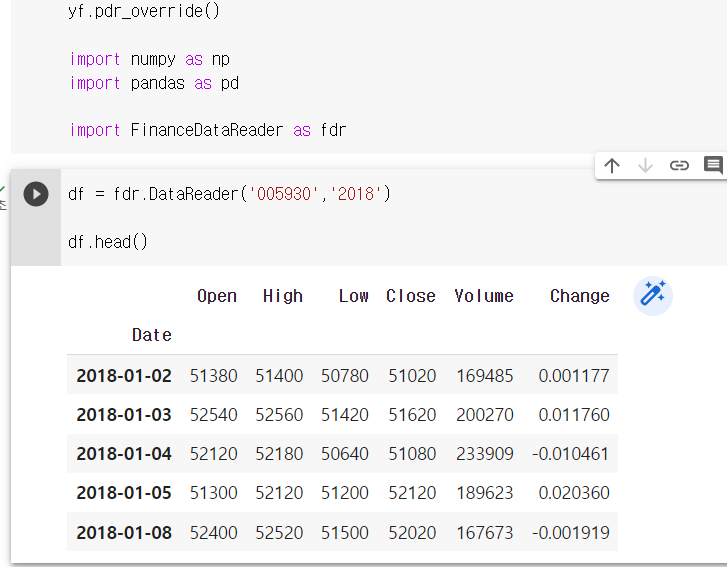Click Open value 51380
The width and height of the screenshot is (727, 567).
(214, 376)
